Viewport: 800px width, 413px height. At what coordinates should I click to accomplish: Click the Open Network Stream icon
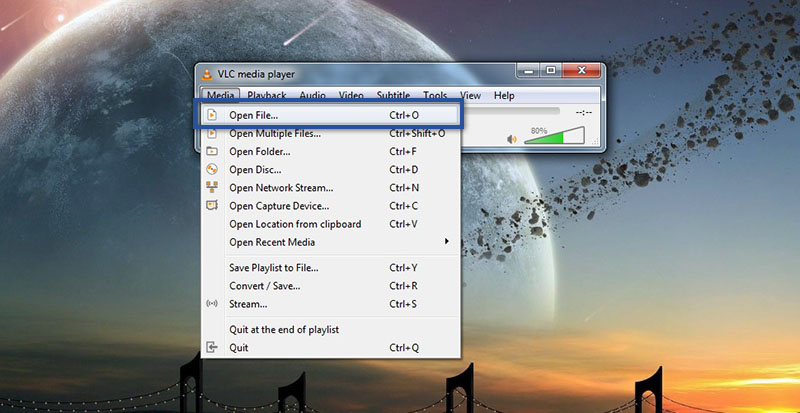click(x=212, y=188)
